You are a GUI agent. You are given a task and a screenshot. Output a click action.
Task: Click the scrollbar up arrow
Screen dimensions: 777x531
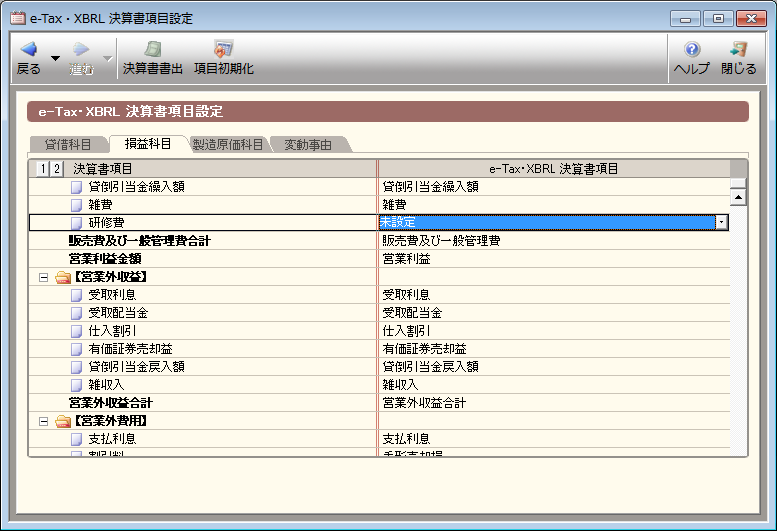click(739, 197)
